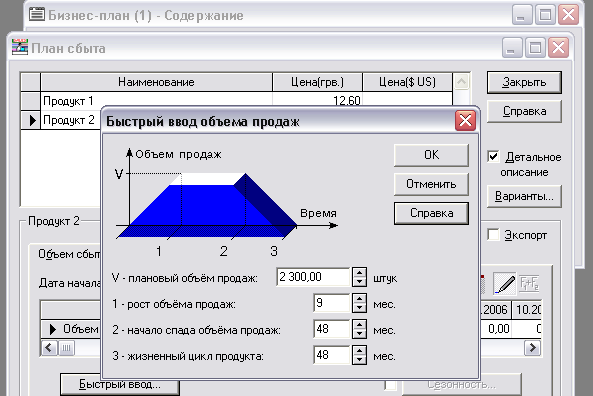This screenshot has height=396, width=593.
Task: Click the planned sales volume field (2 300,00)
Action: coord(313,277)
